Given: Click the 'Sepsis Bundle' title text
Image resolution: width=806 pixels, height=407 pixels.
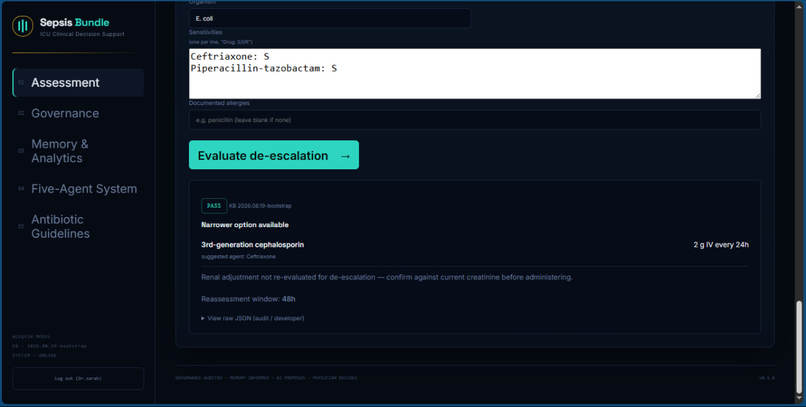Looking at the screenshot, I should [x=75, y=22].
